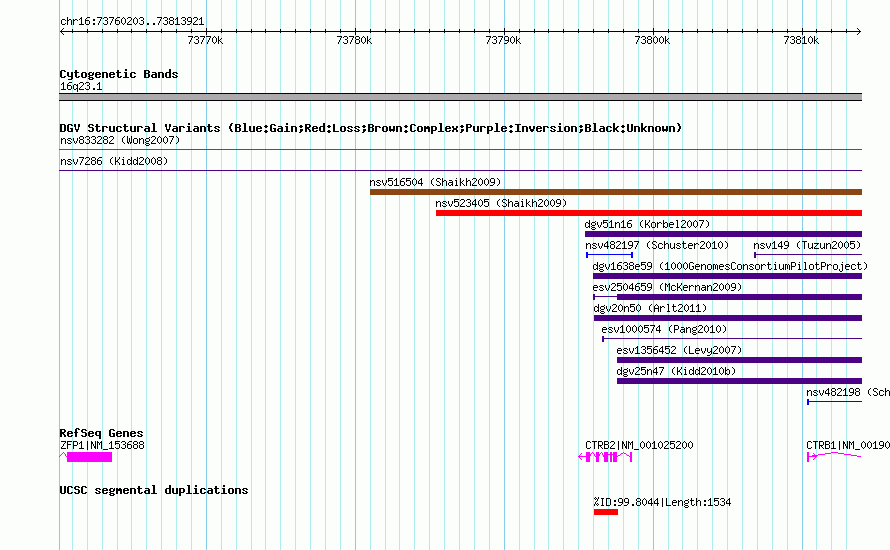Screen dimensions: 890x550
Task: Click the ruler's left arrowhead
Action: pos(62,32)
